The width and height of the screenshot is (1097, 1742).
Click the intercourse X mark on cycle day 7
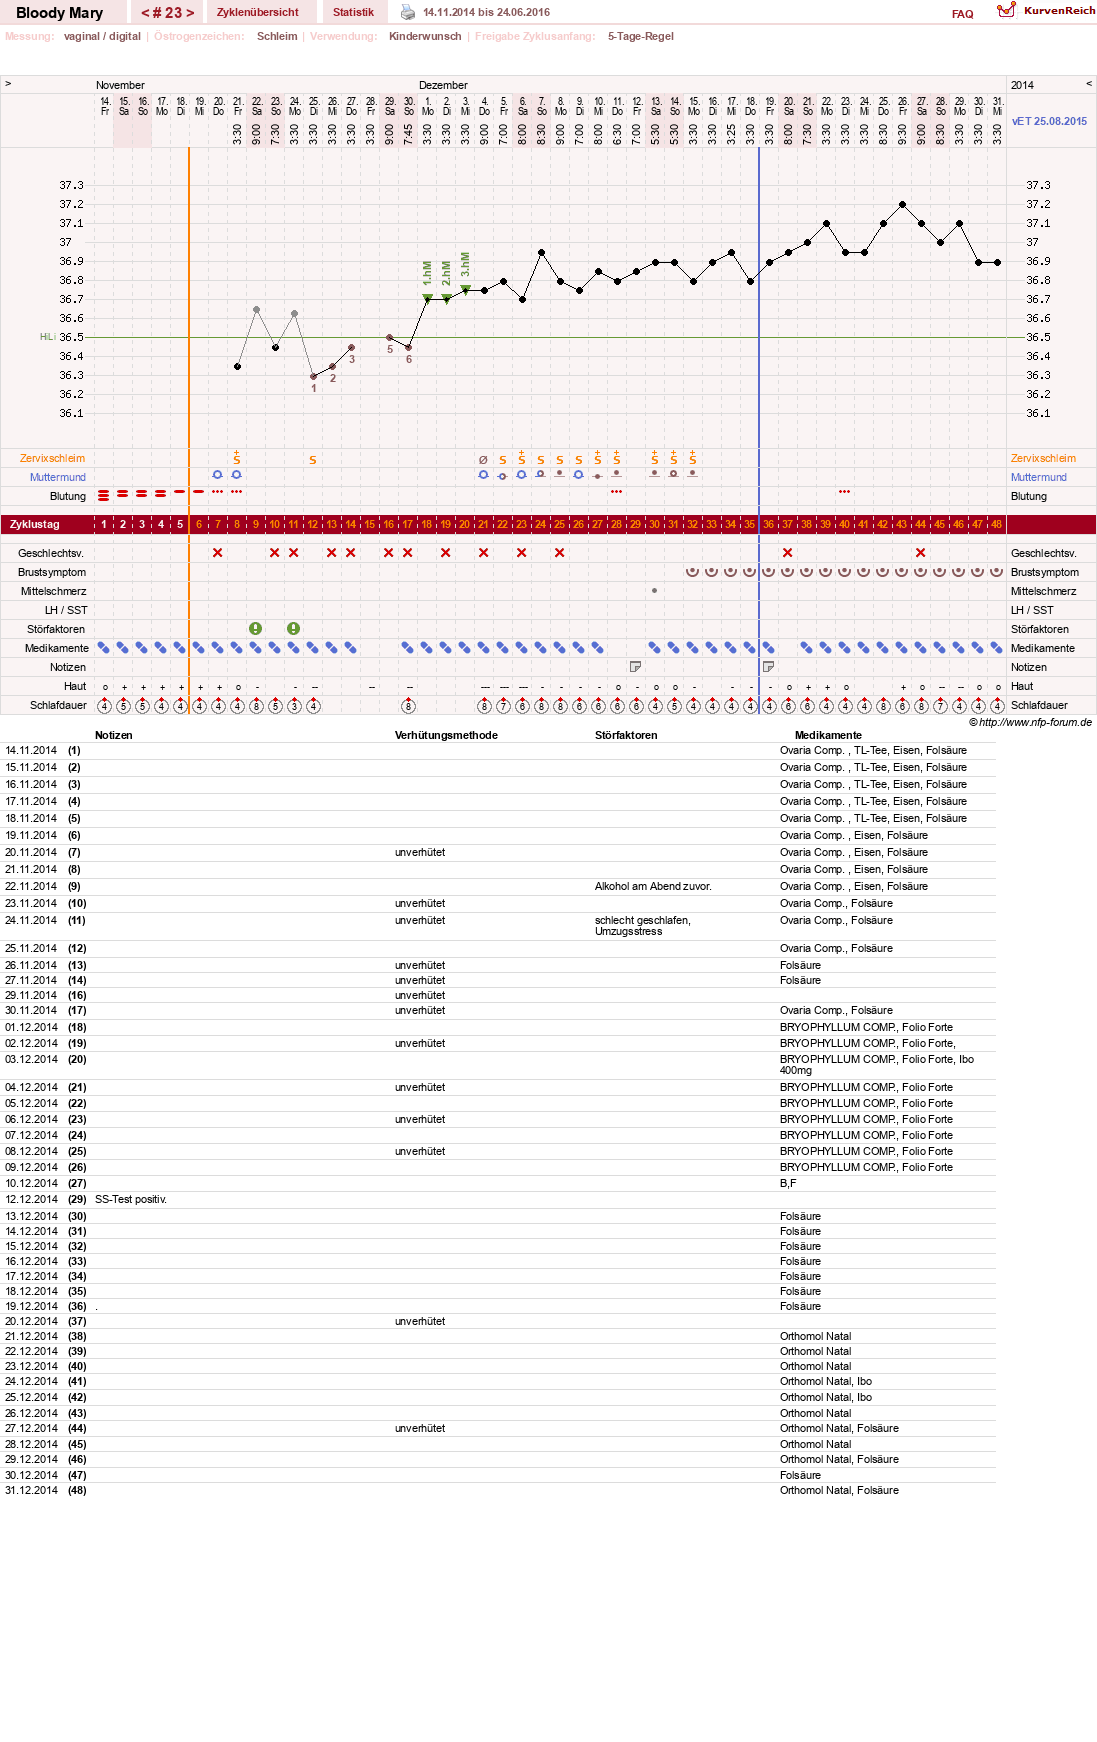pyautogui.click(x=218, y=553)
